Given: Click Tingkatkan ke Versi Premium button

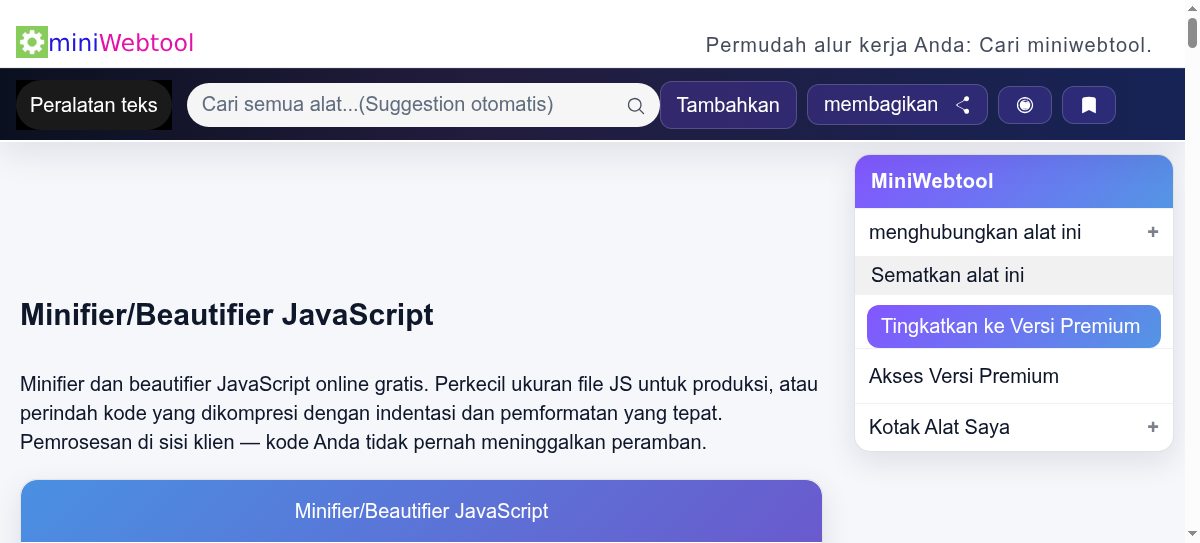Looking at the screenshot, I should click(x=1014, y=326).
